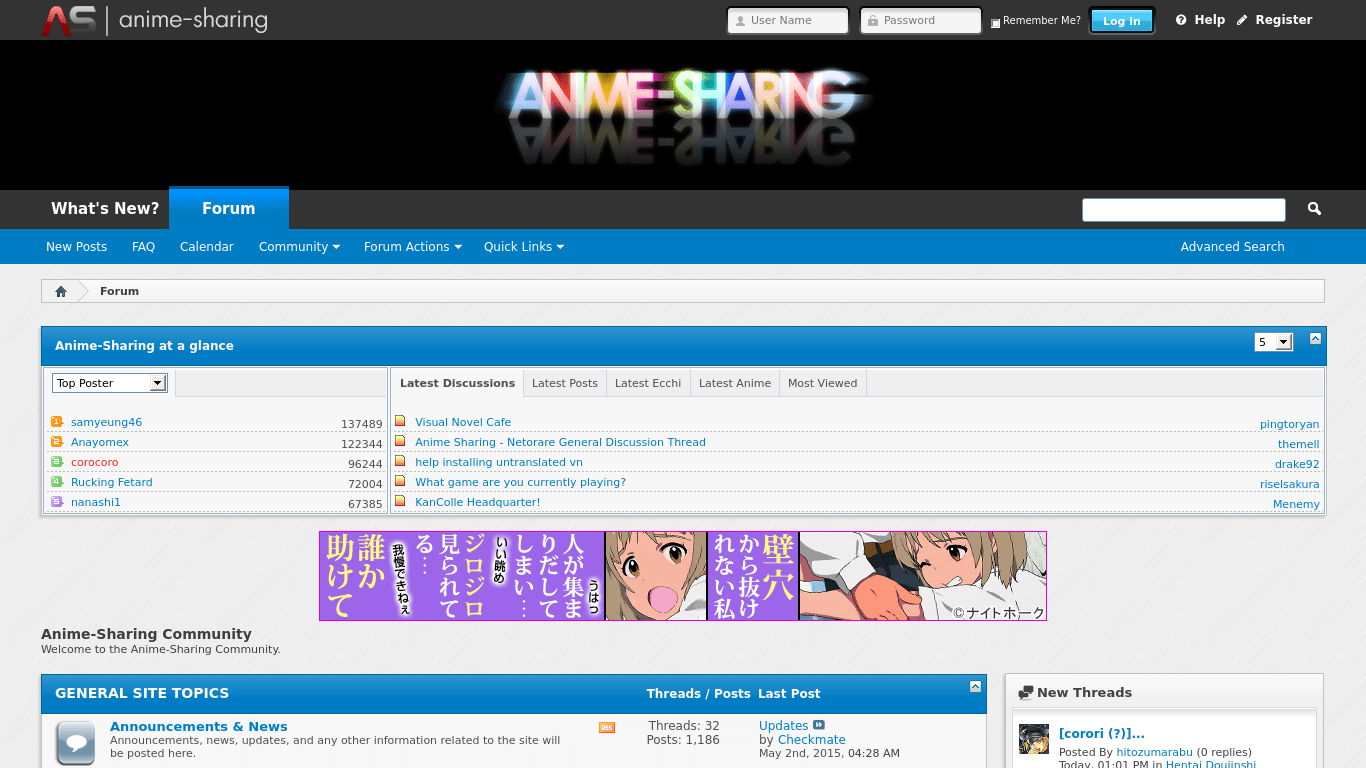Viewport: 1366px width, 768px height.
Task: Open New Posts in navigation bar
Action: (76, 247)
